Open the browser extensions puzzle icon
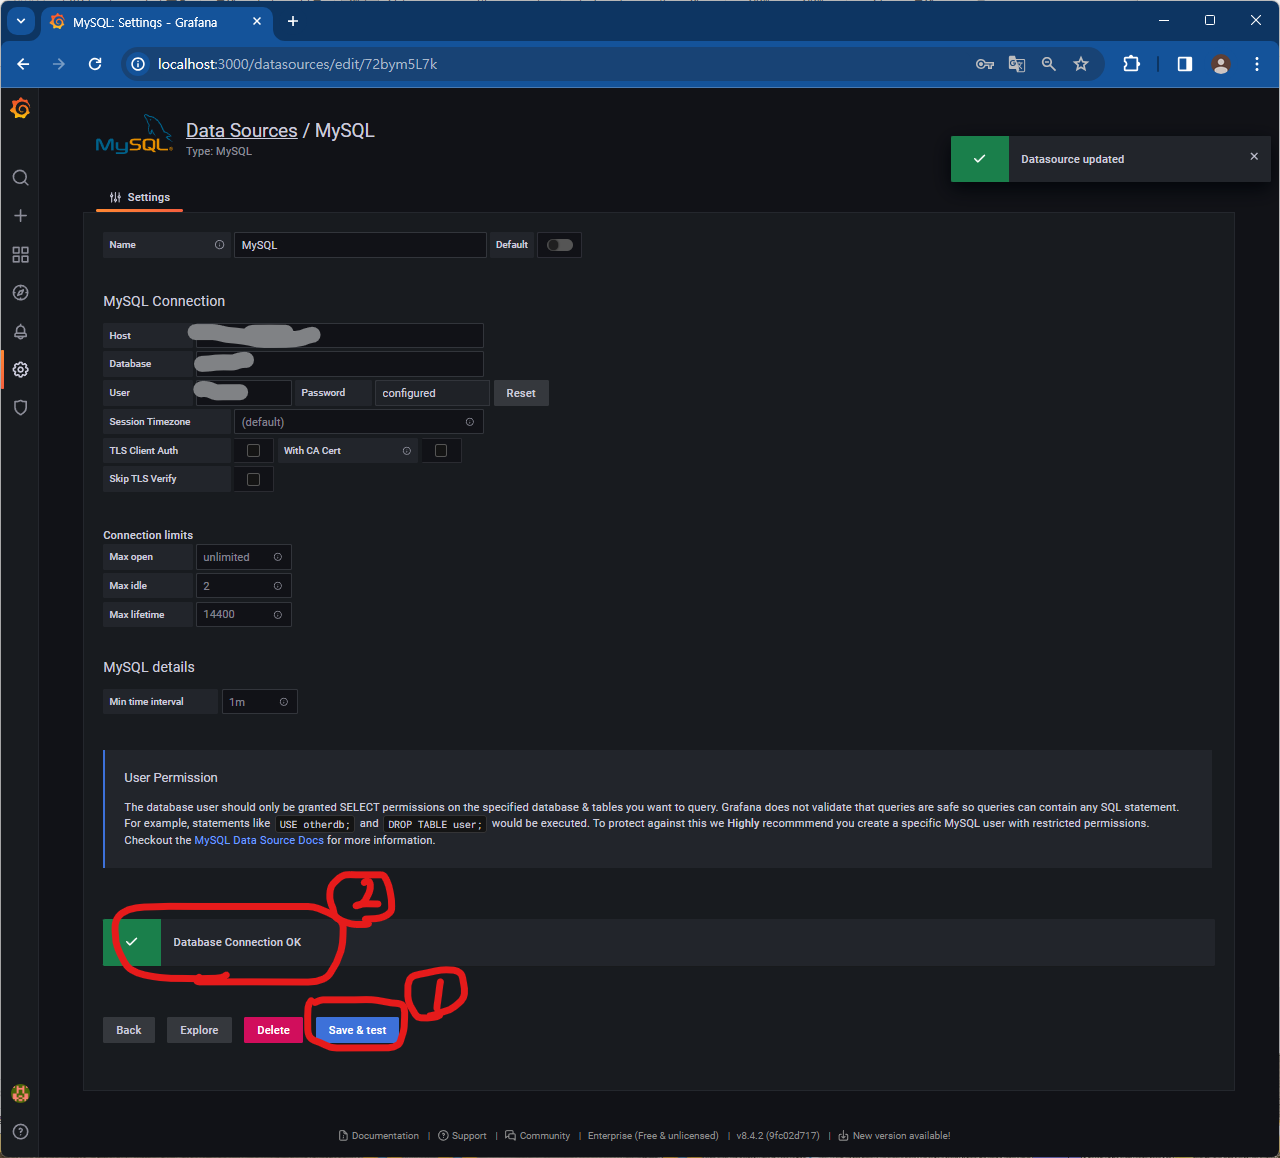The width and height of the screenshot is (1280, 1158). (x=1131, y=64)
